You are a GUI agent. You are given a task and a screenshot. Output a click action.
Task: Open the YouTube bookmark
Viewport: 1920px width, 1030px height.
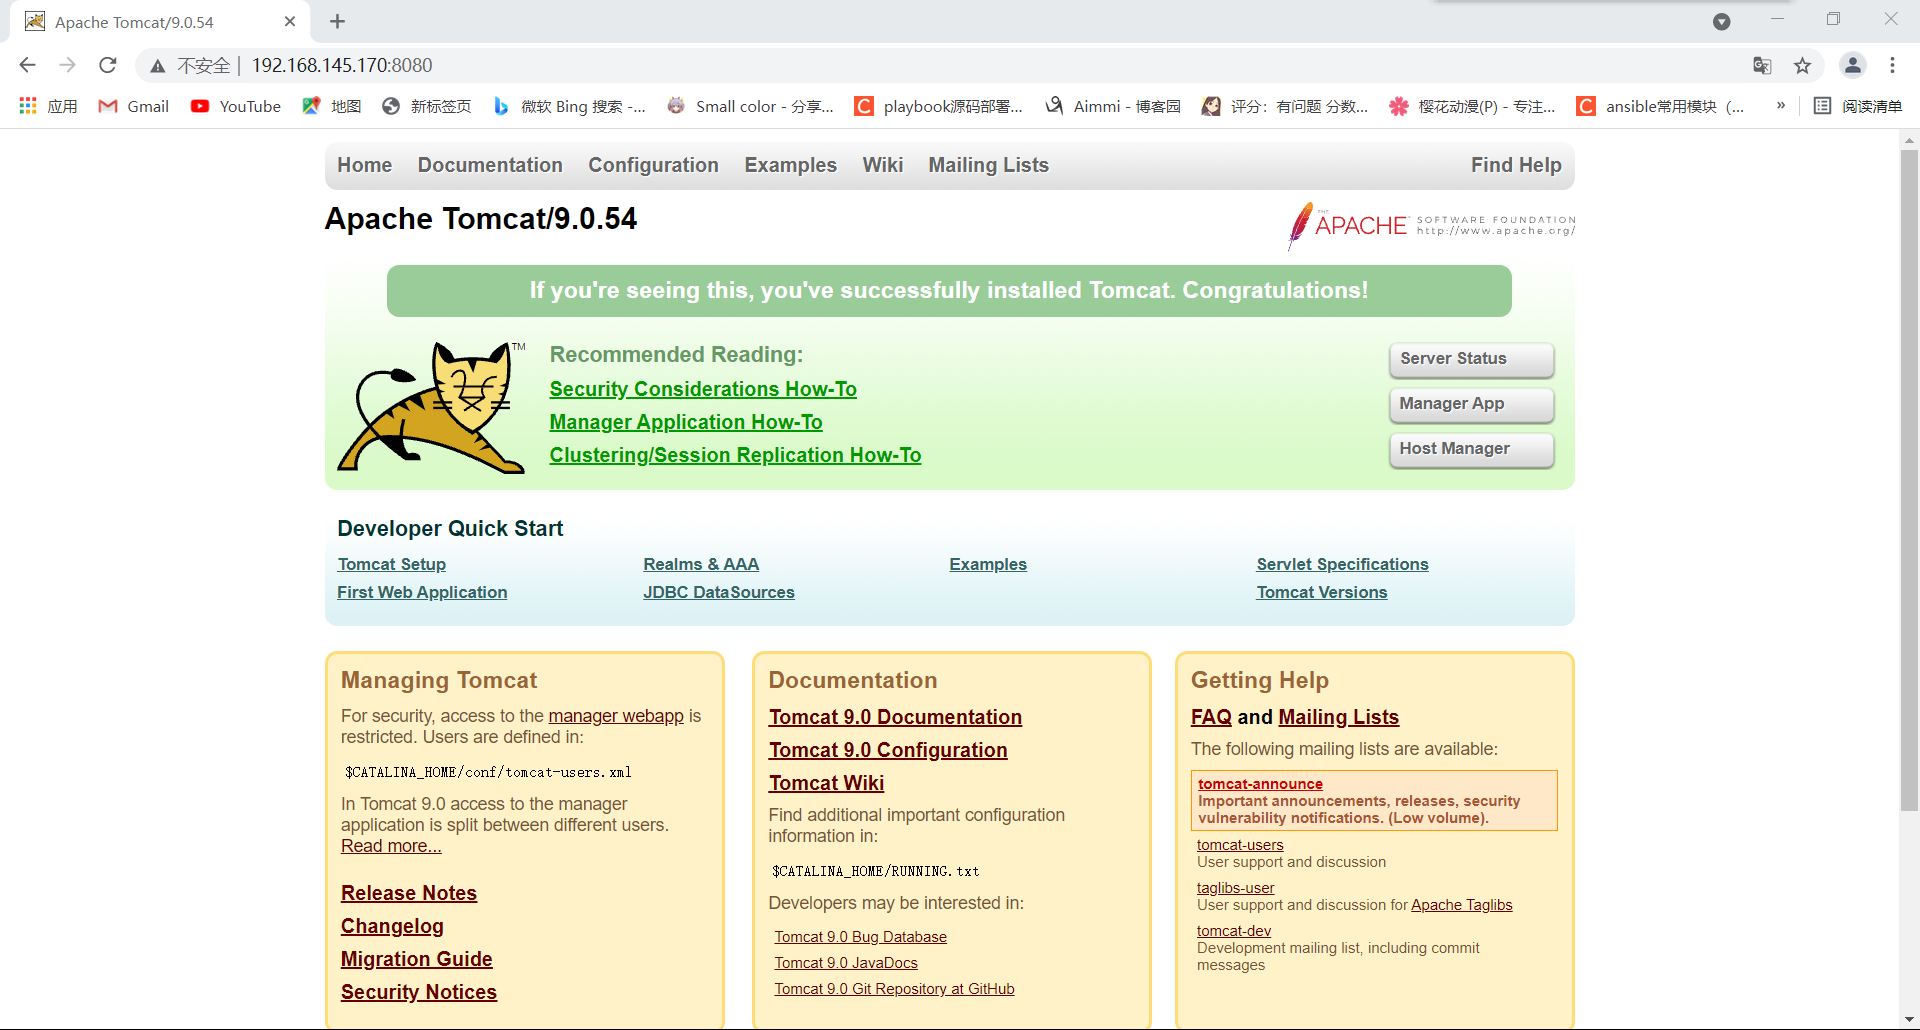[x=236, y=106]
